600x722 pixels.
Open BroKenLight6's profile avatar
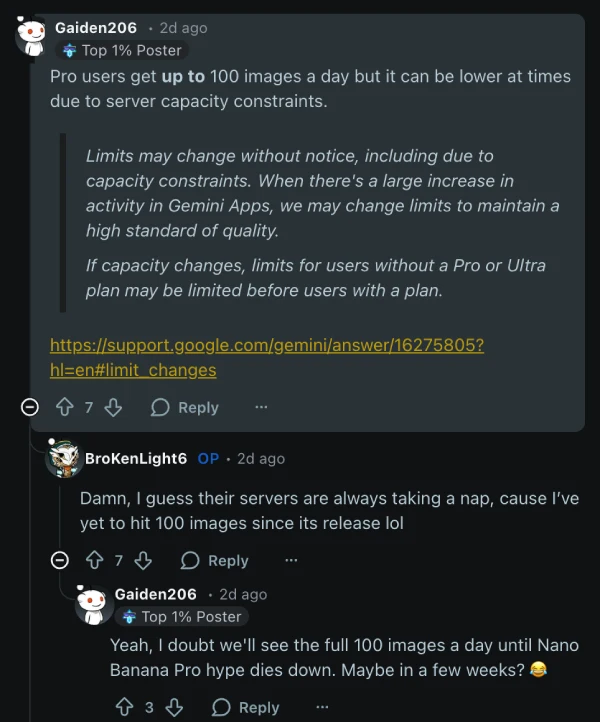coord(63,459)
